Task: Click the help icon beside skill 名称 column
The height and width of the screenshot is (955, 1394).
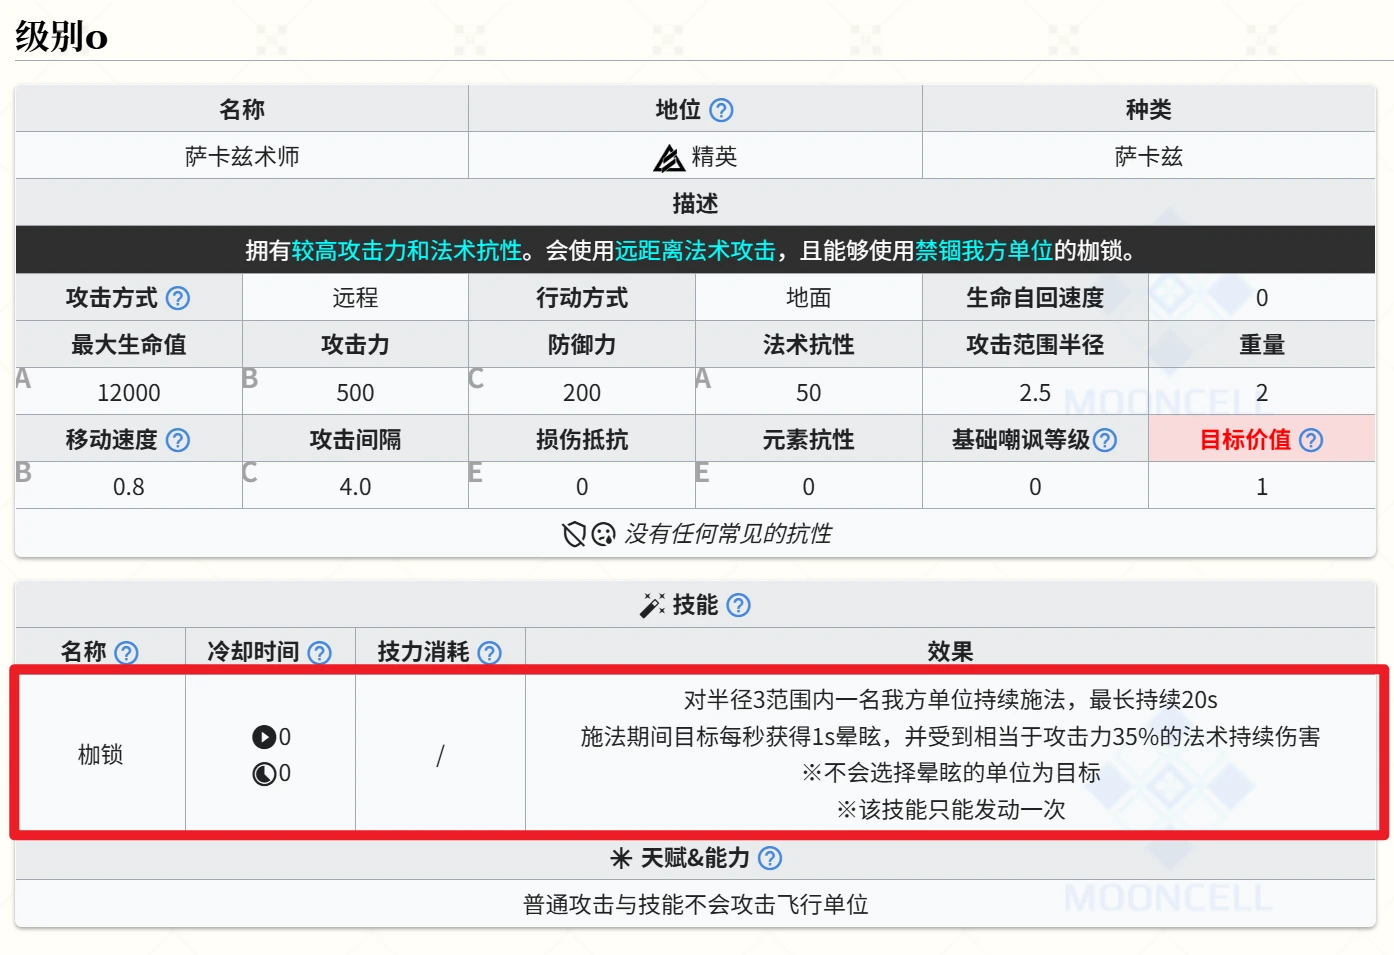Action: pyautogui.click(x=126, y=653)
